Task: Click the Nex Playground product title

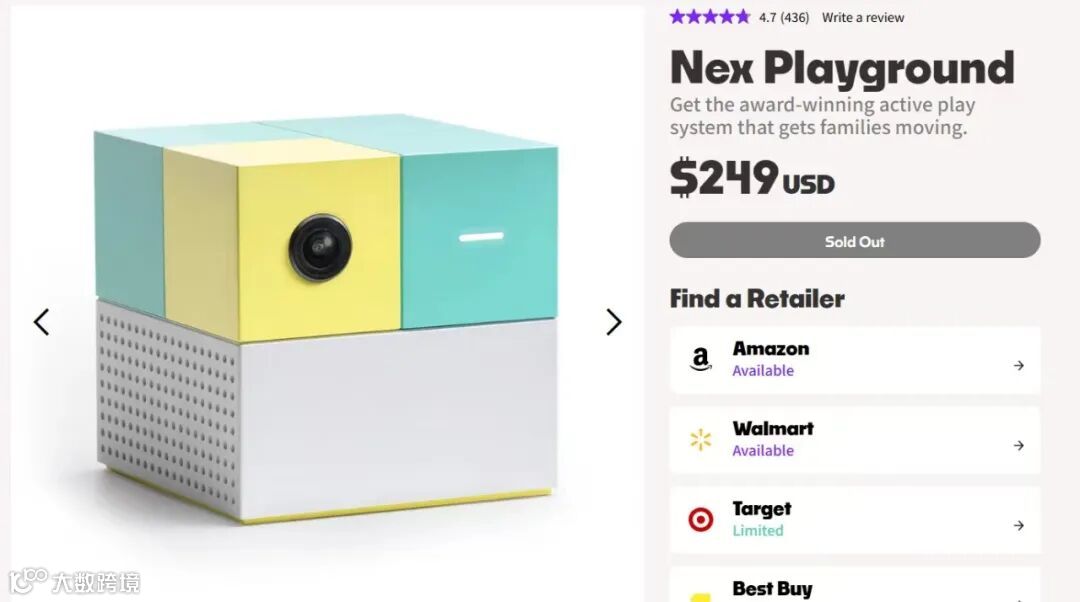Action: tap(842, 68)
